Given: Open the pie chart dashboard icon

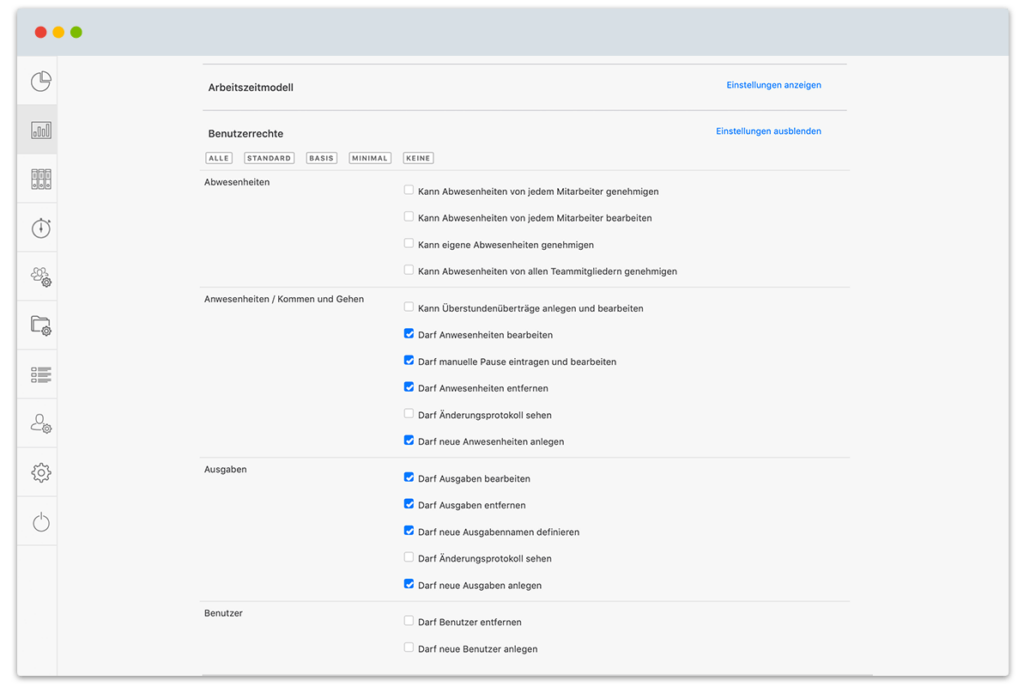Looking at the screenshot, I should click(x=40, y=81).
